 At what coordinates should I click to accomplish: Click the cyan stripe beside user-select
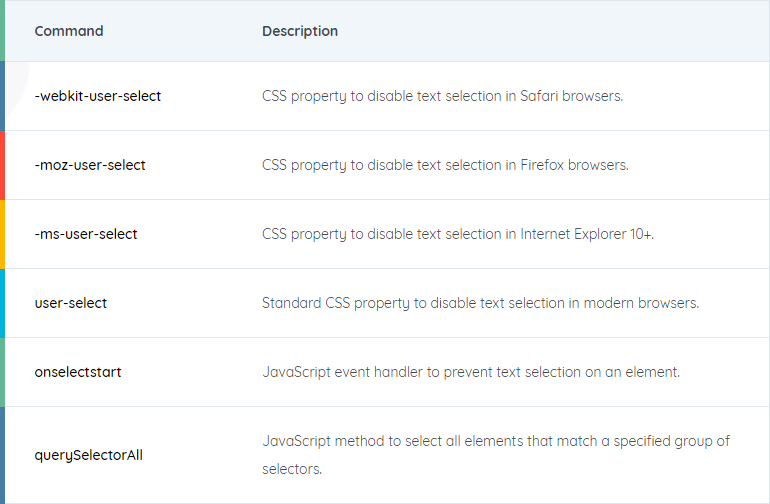tap(2, 303)
